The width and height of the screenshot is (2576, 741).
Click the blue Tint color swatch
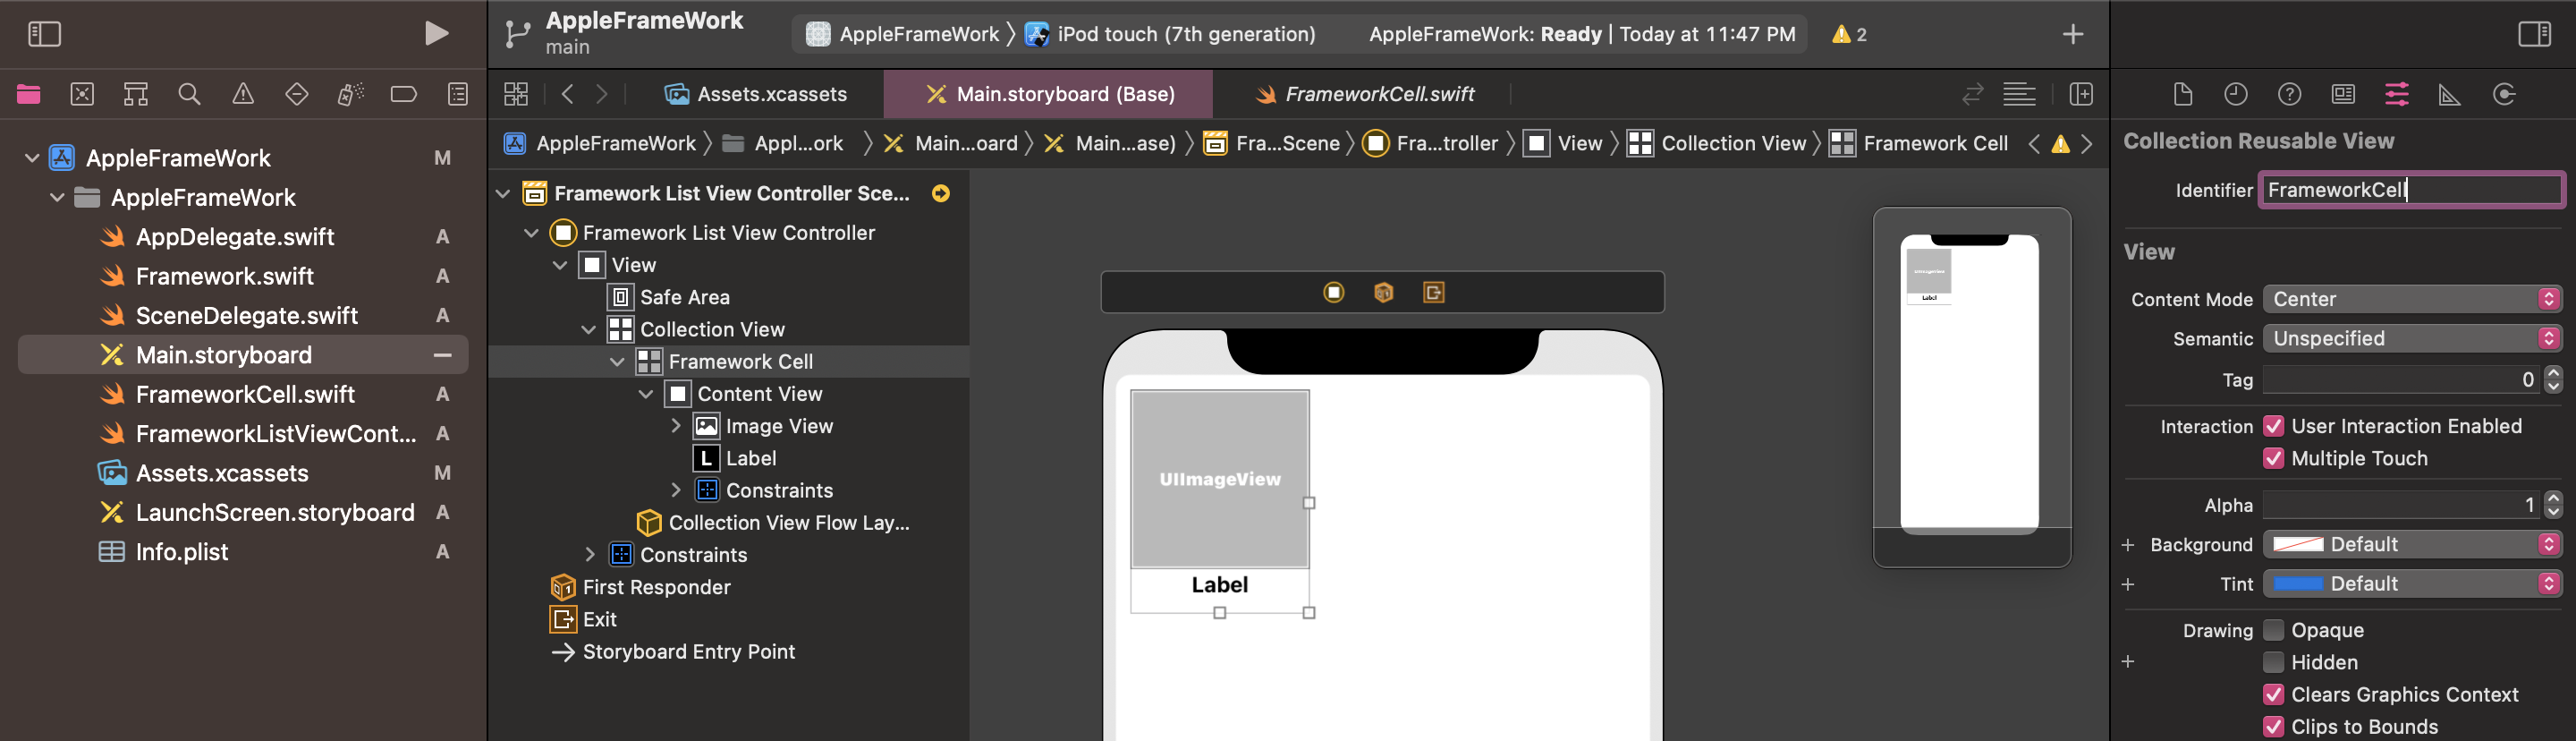[x=2297, y=583]
